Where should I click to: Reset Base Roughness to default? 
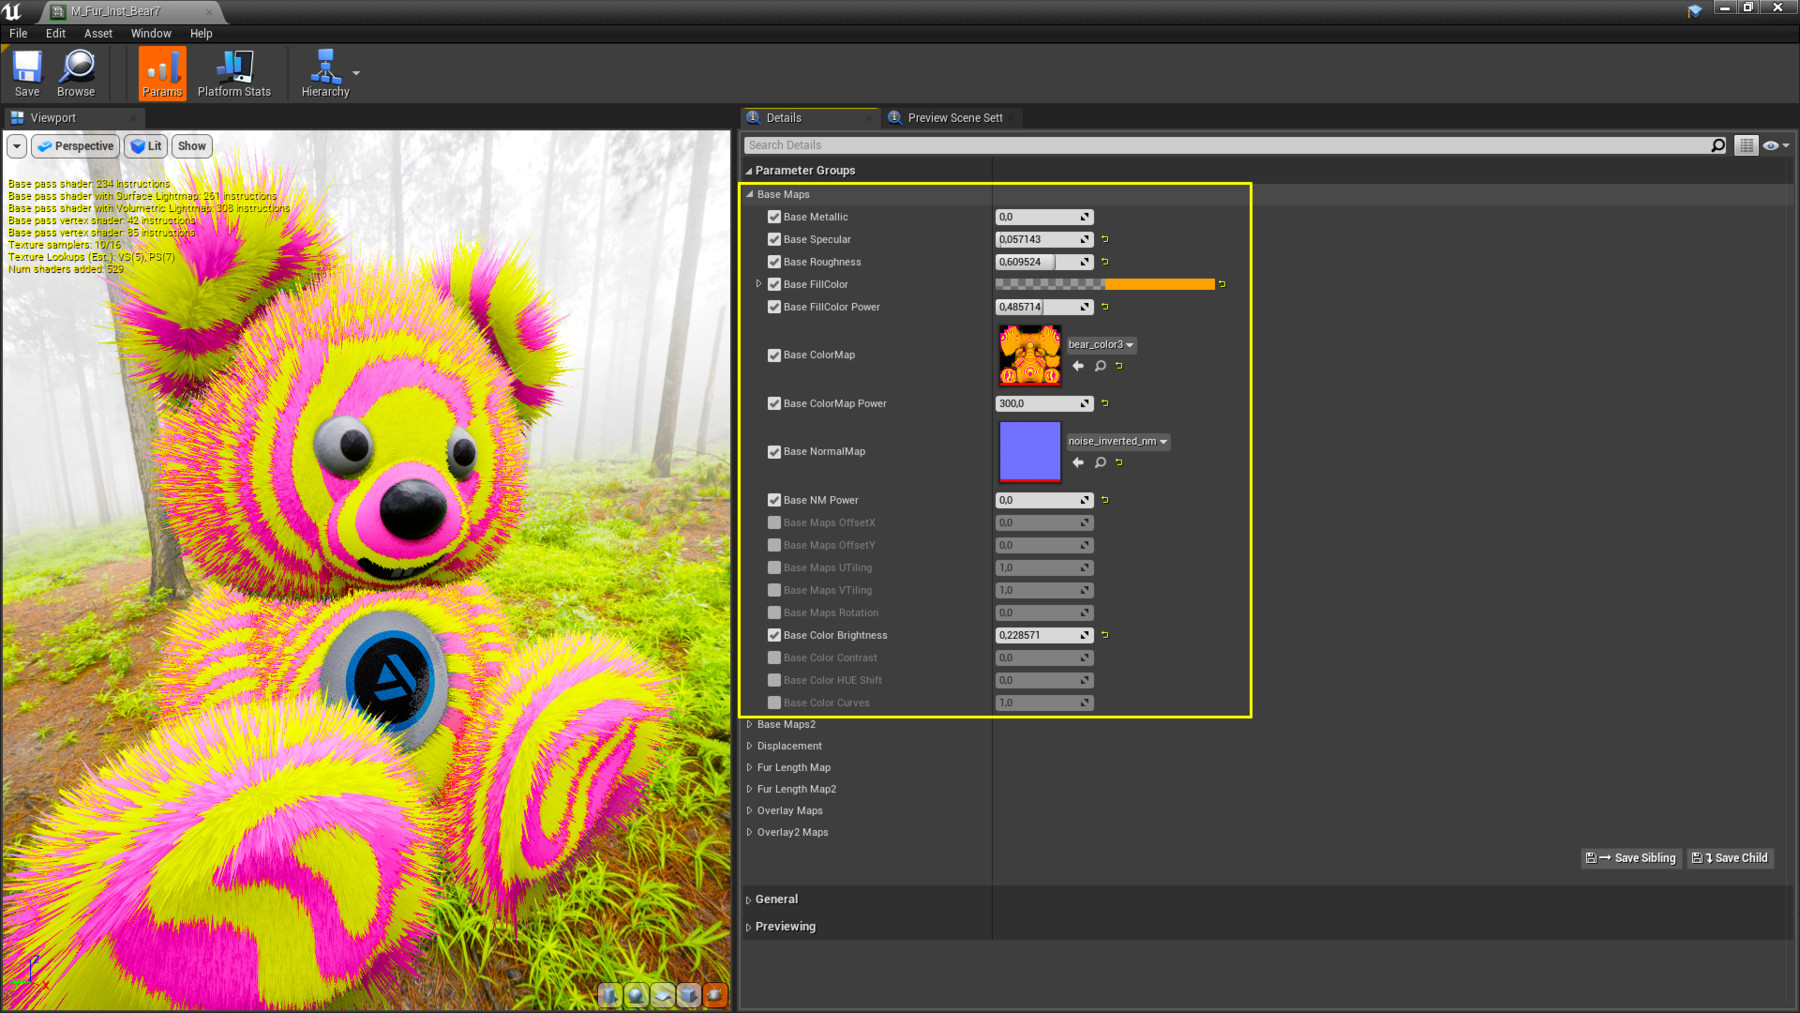(1105, 262)
